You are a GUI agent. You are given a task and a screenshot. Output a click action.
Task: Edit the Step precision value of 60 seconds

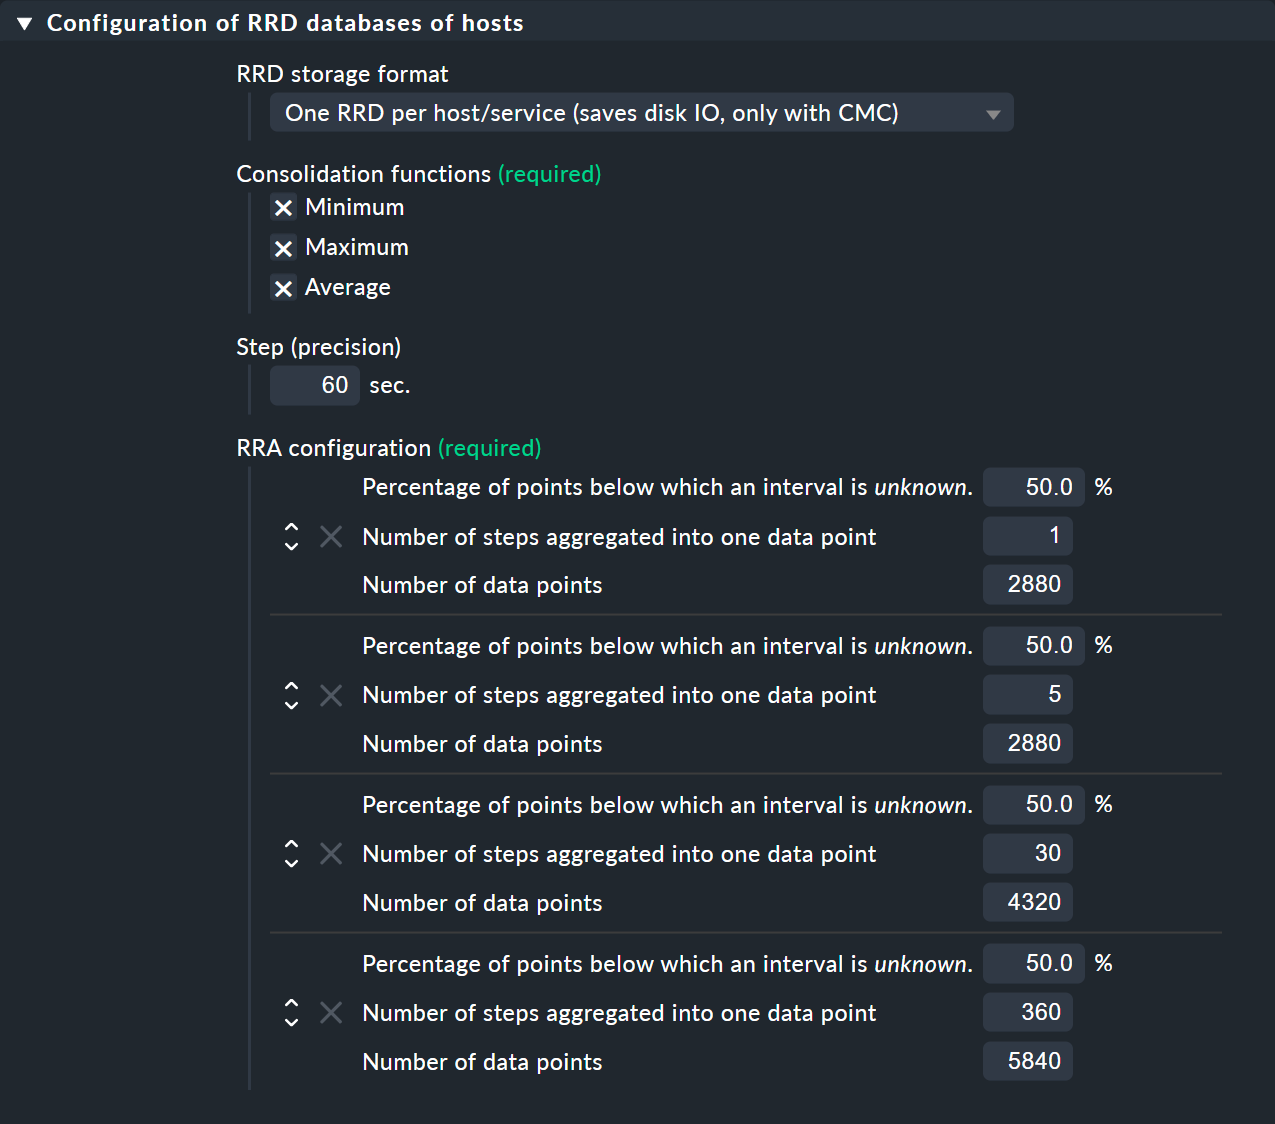coord(314,385)
